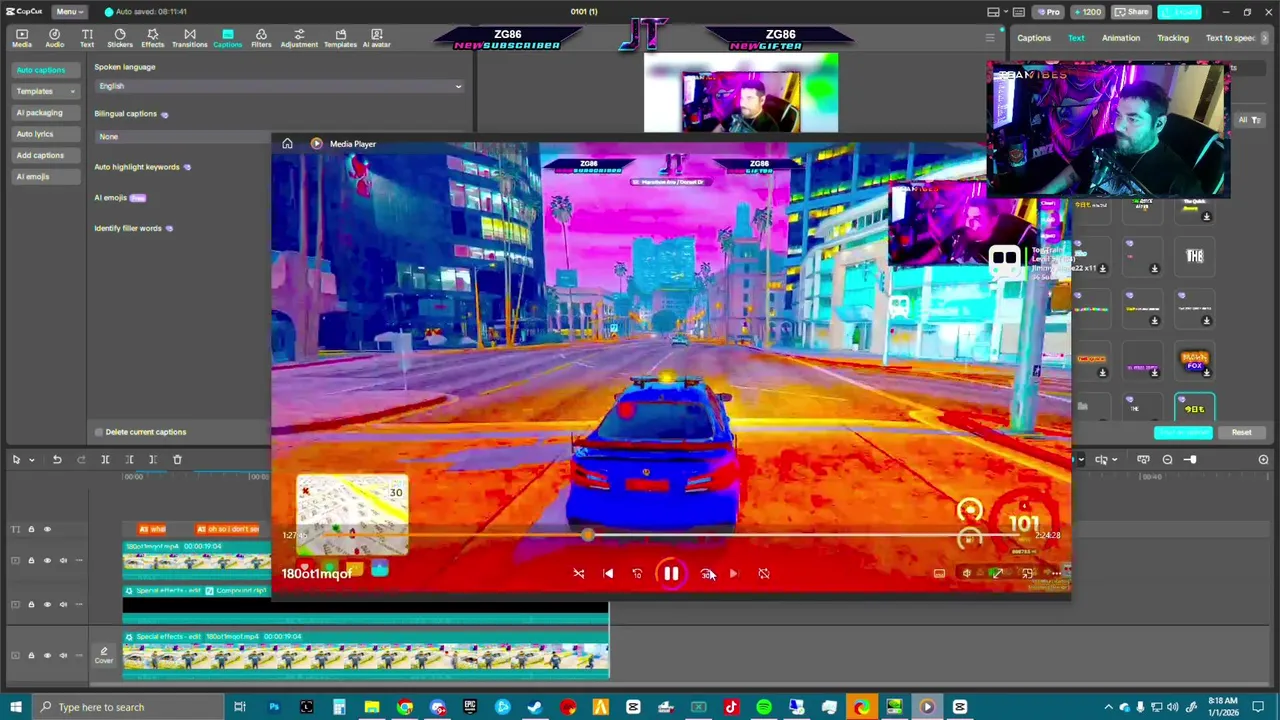
Task: Open Media Player subtitles/captions icon
Action: [x=939, y=573]
